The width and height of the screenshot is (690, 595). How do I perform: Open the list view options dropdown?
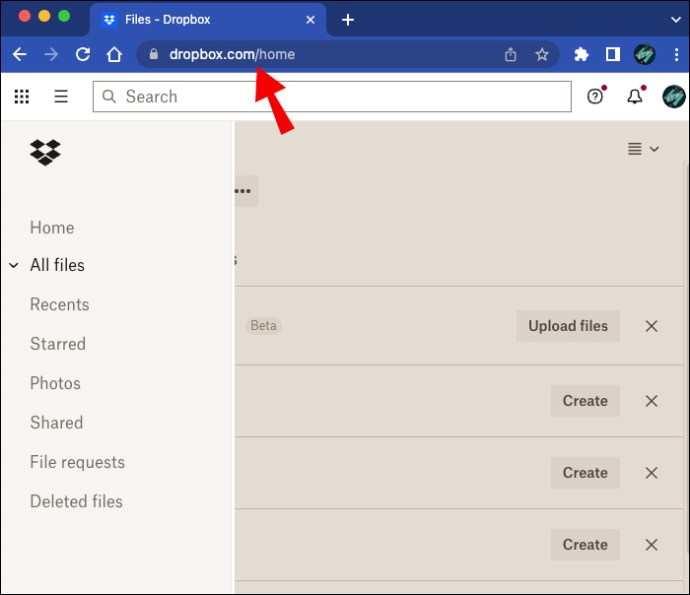[x=643, y=149]
